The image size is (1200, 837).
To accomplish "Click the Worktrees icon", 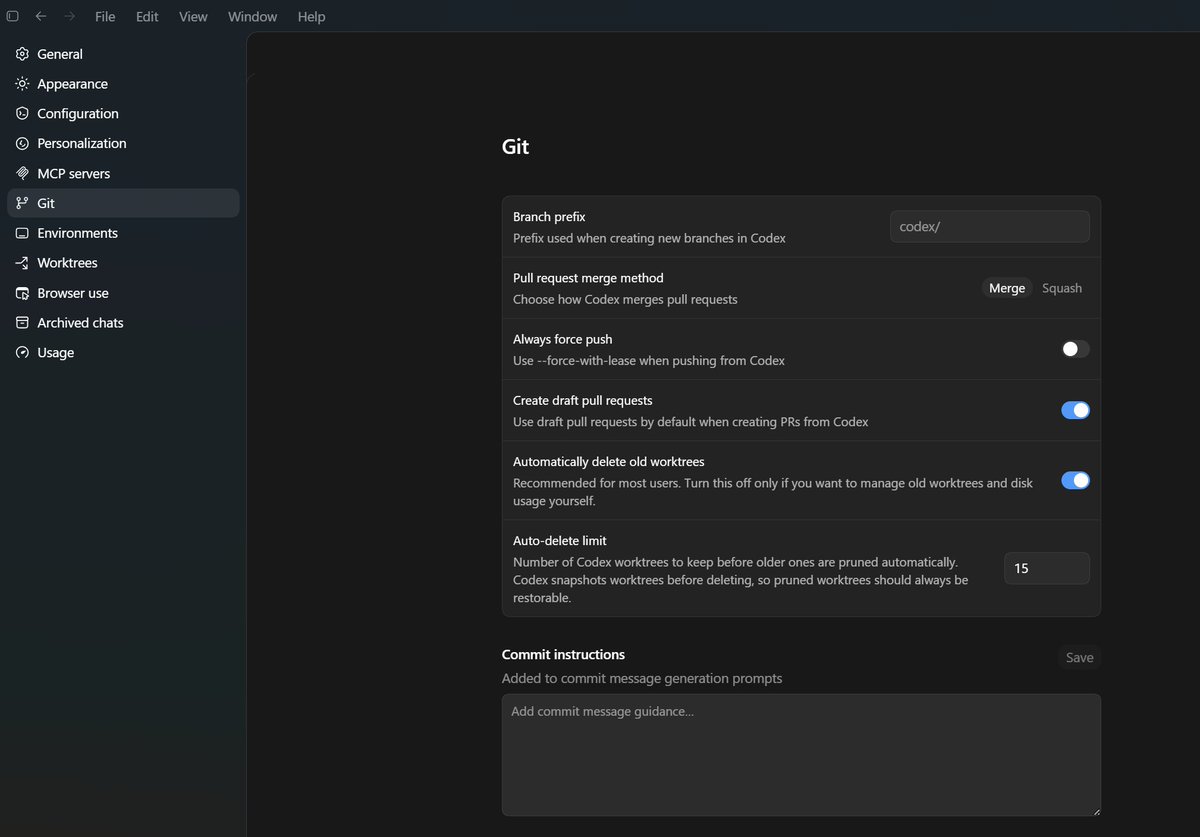I will point(22,263).
